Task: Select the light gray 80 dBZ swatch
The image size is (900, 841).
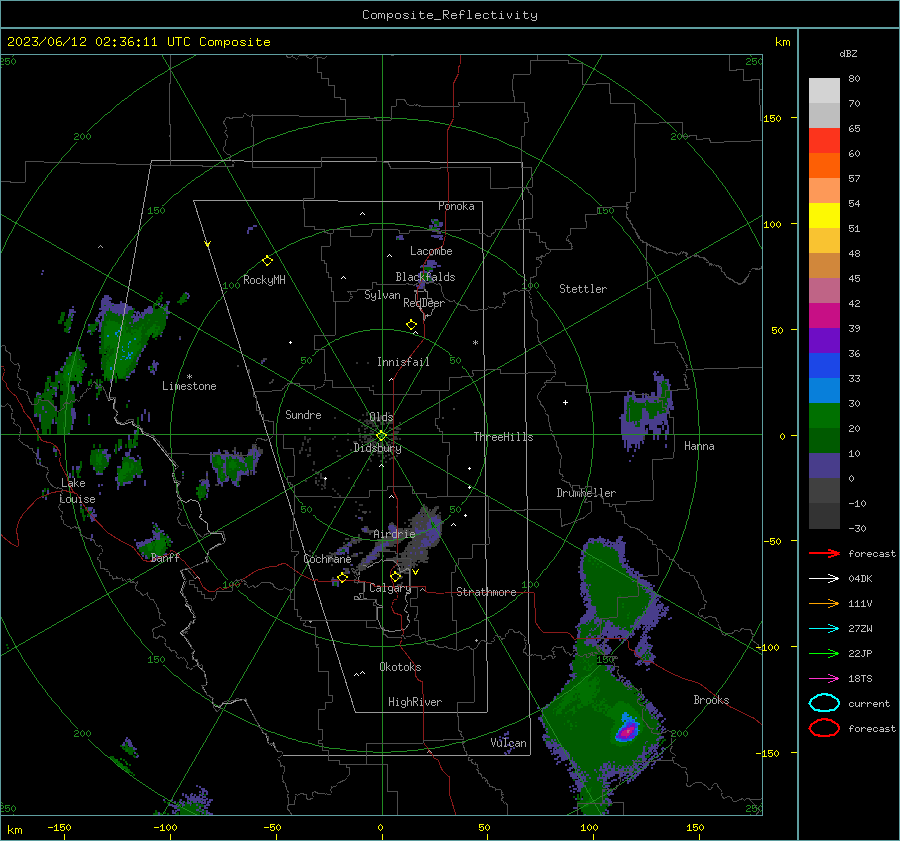Action: click(824, 90)
